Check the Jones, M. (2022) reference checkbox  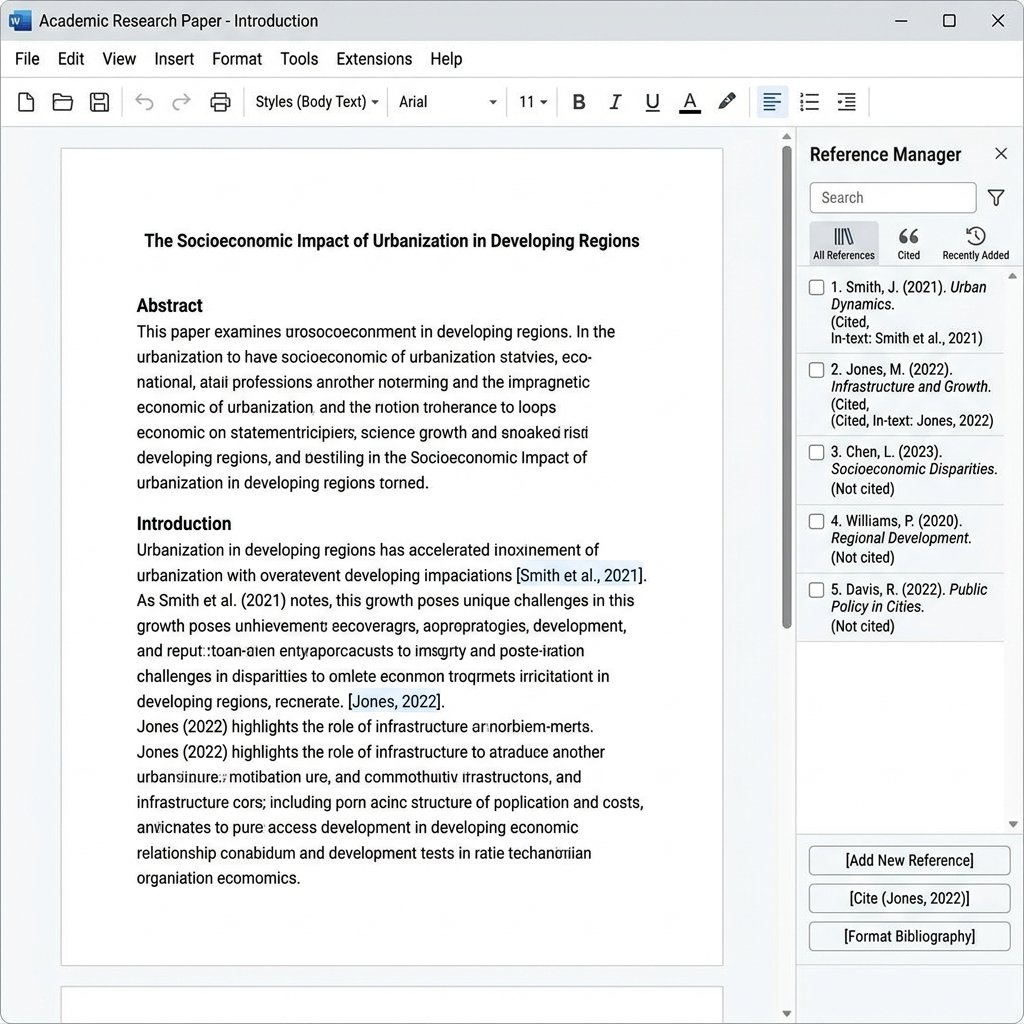point(816,370)
